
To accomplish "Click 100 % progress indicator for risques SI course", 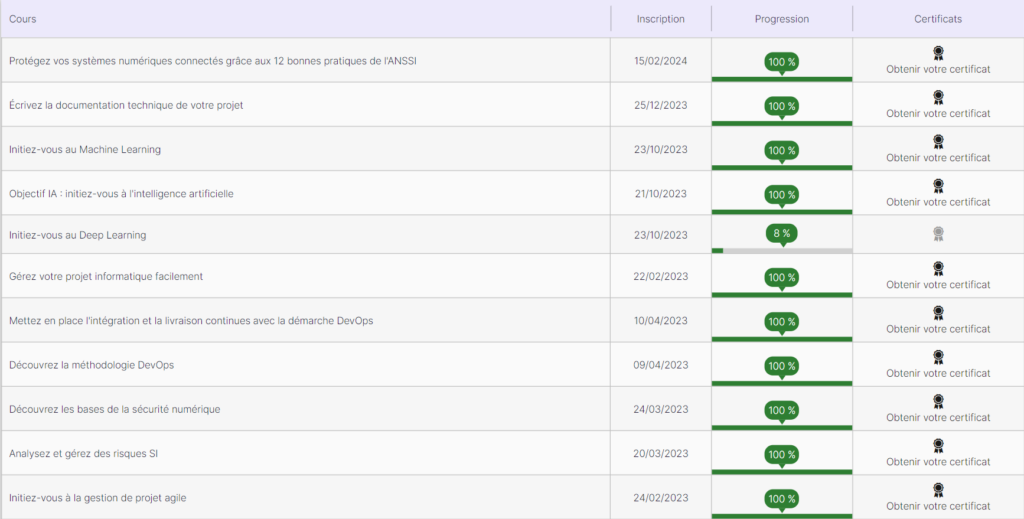I will pyautogui.click(x=782, y=455).
